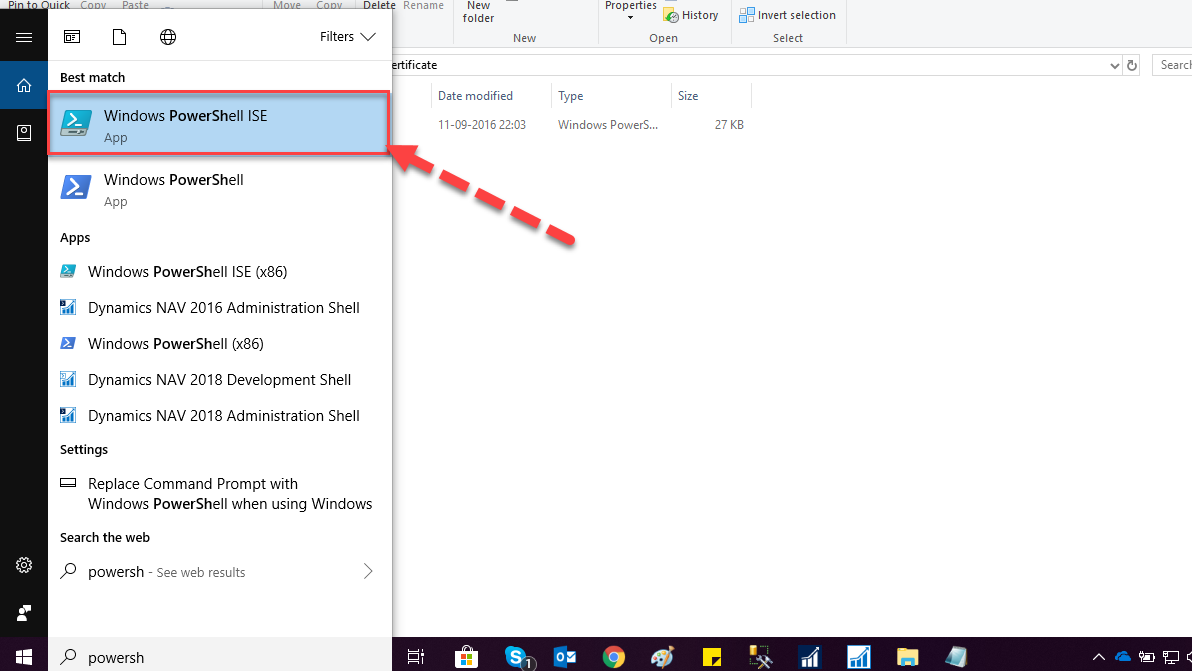Click the search box containing 'powersh'
1192x671 pixels.
pos(220,657)
